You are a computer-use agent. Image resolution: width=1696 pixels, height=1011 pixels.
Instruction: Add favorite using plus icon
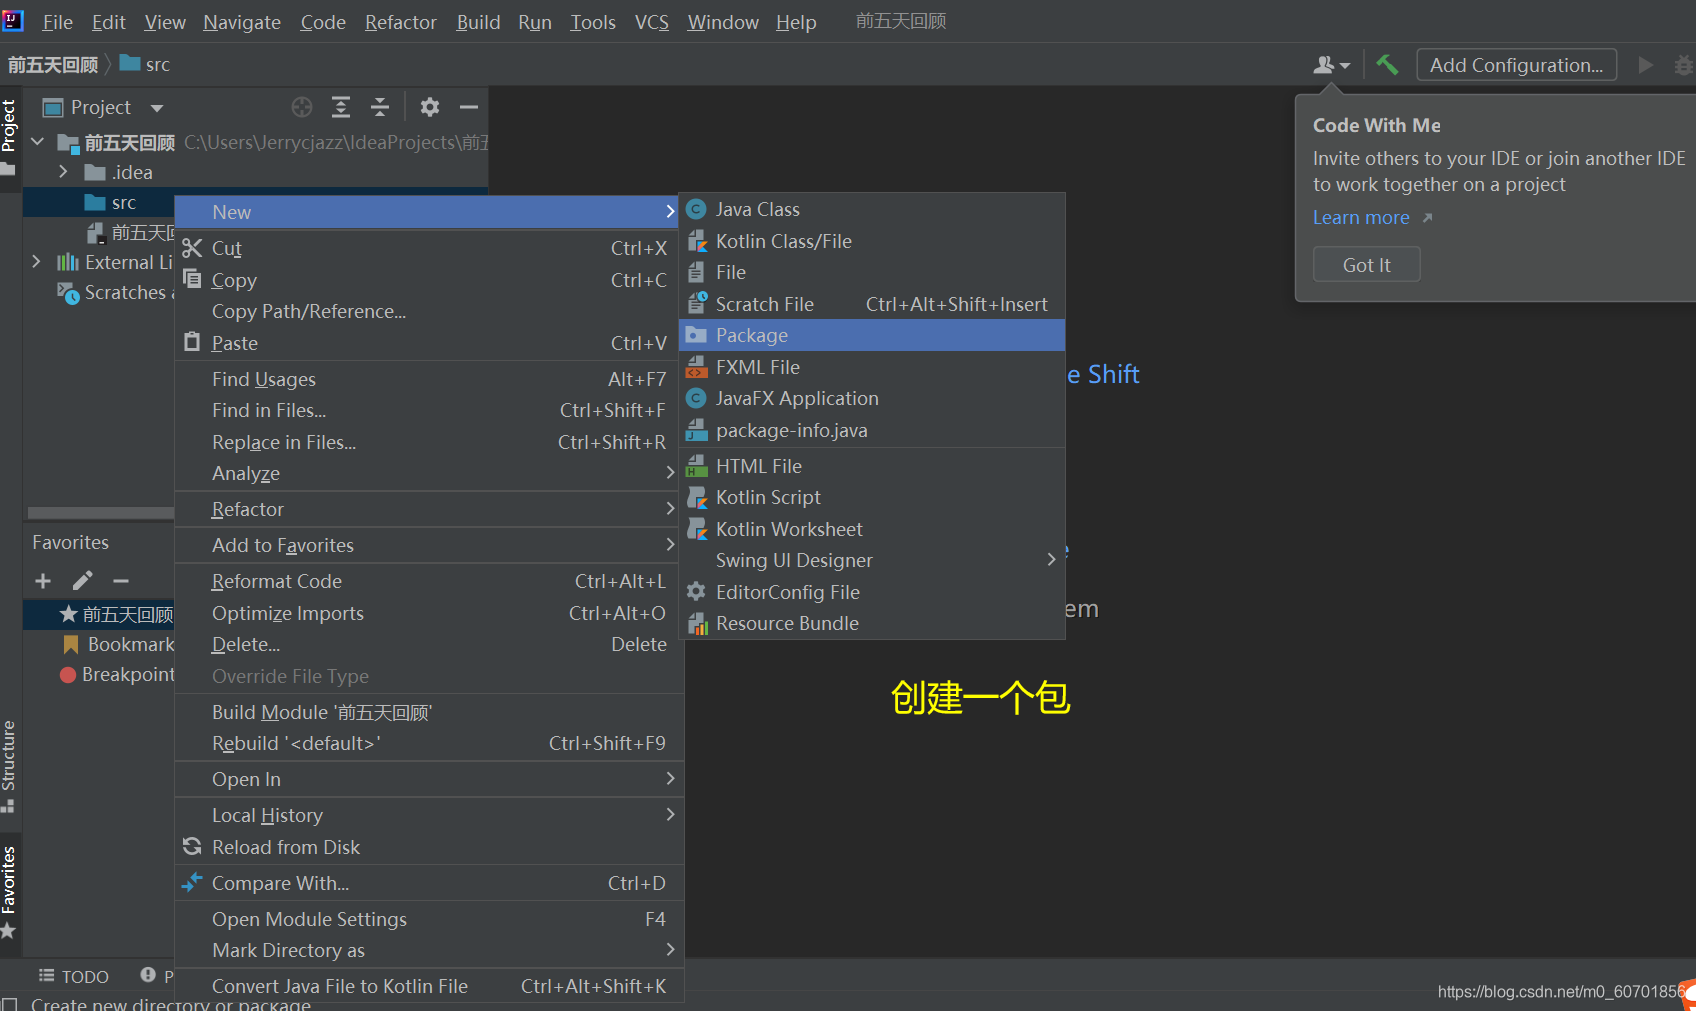pyautogui.click(x=42, y=580)
